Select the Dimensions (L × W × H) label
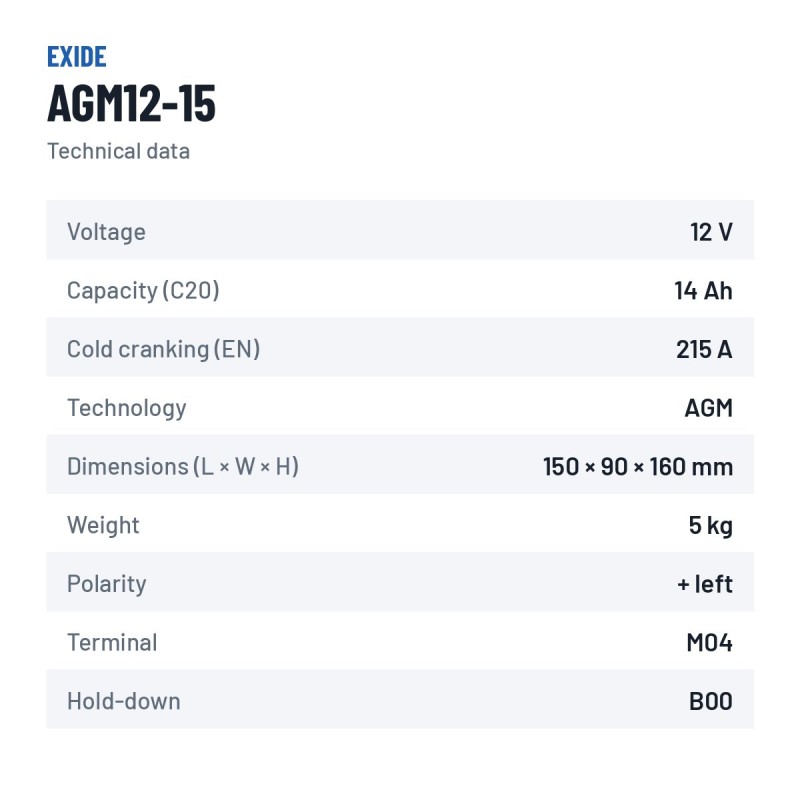This screenshot has height=800, width=800. [183, 467]
